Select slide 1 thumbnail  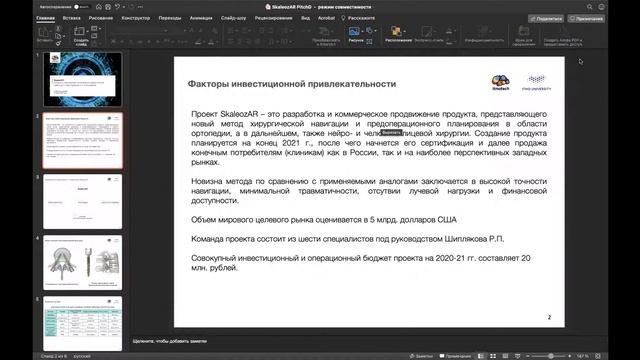point(82,79)
